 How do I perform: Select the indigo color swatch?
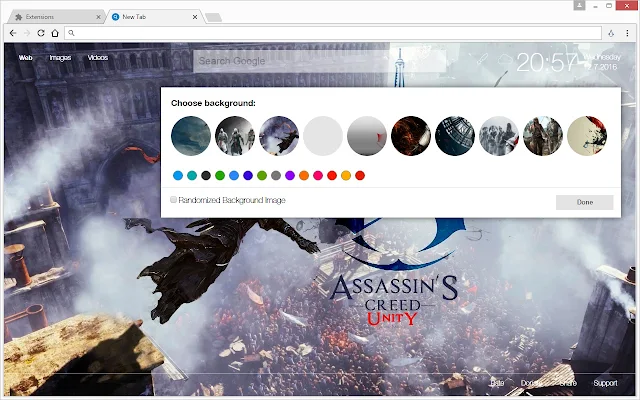(248, 176)
